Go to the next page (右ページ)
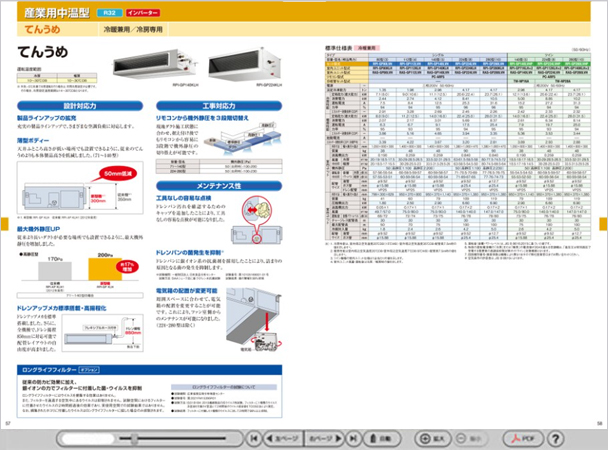This screenshot has width=608, height=450. pyautogui.click(x=325, y=438)
